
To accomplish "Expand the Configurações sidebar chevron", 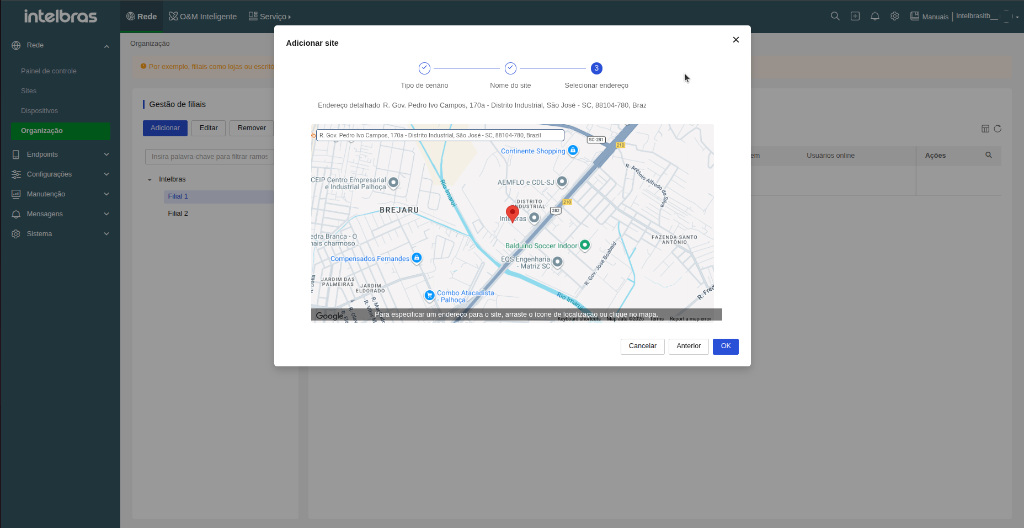I will (x=106, y=174).
